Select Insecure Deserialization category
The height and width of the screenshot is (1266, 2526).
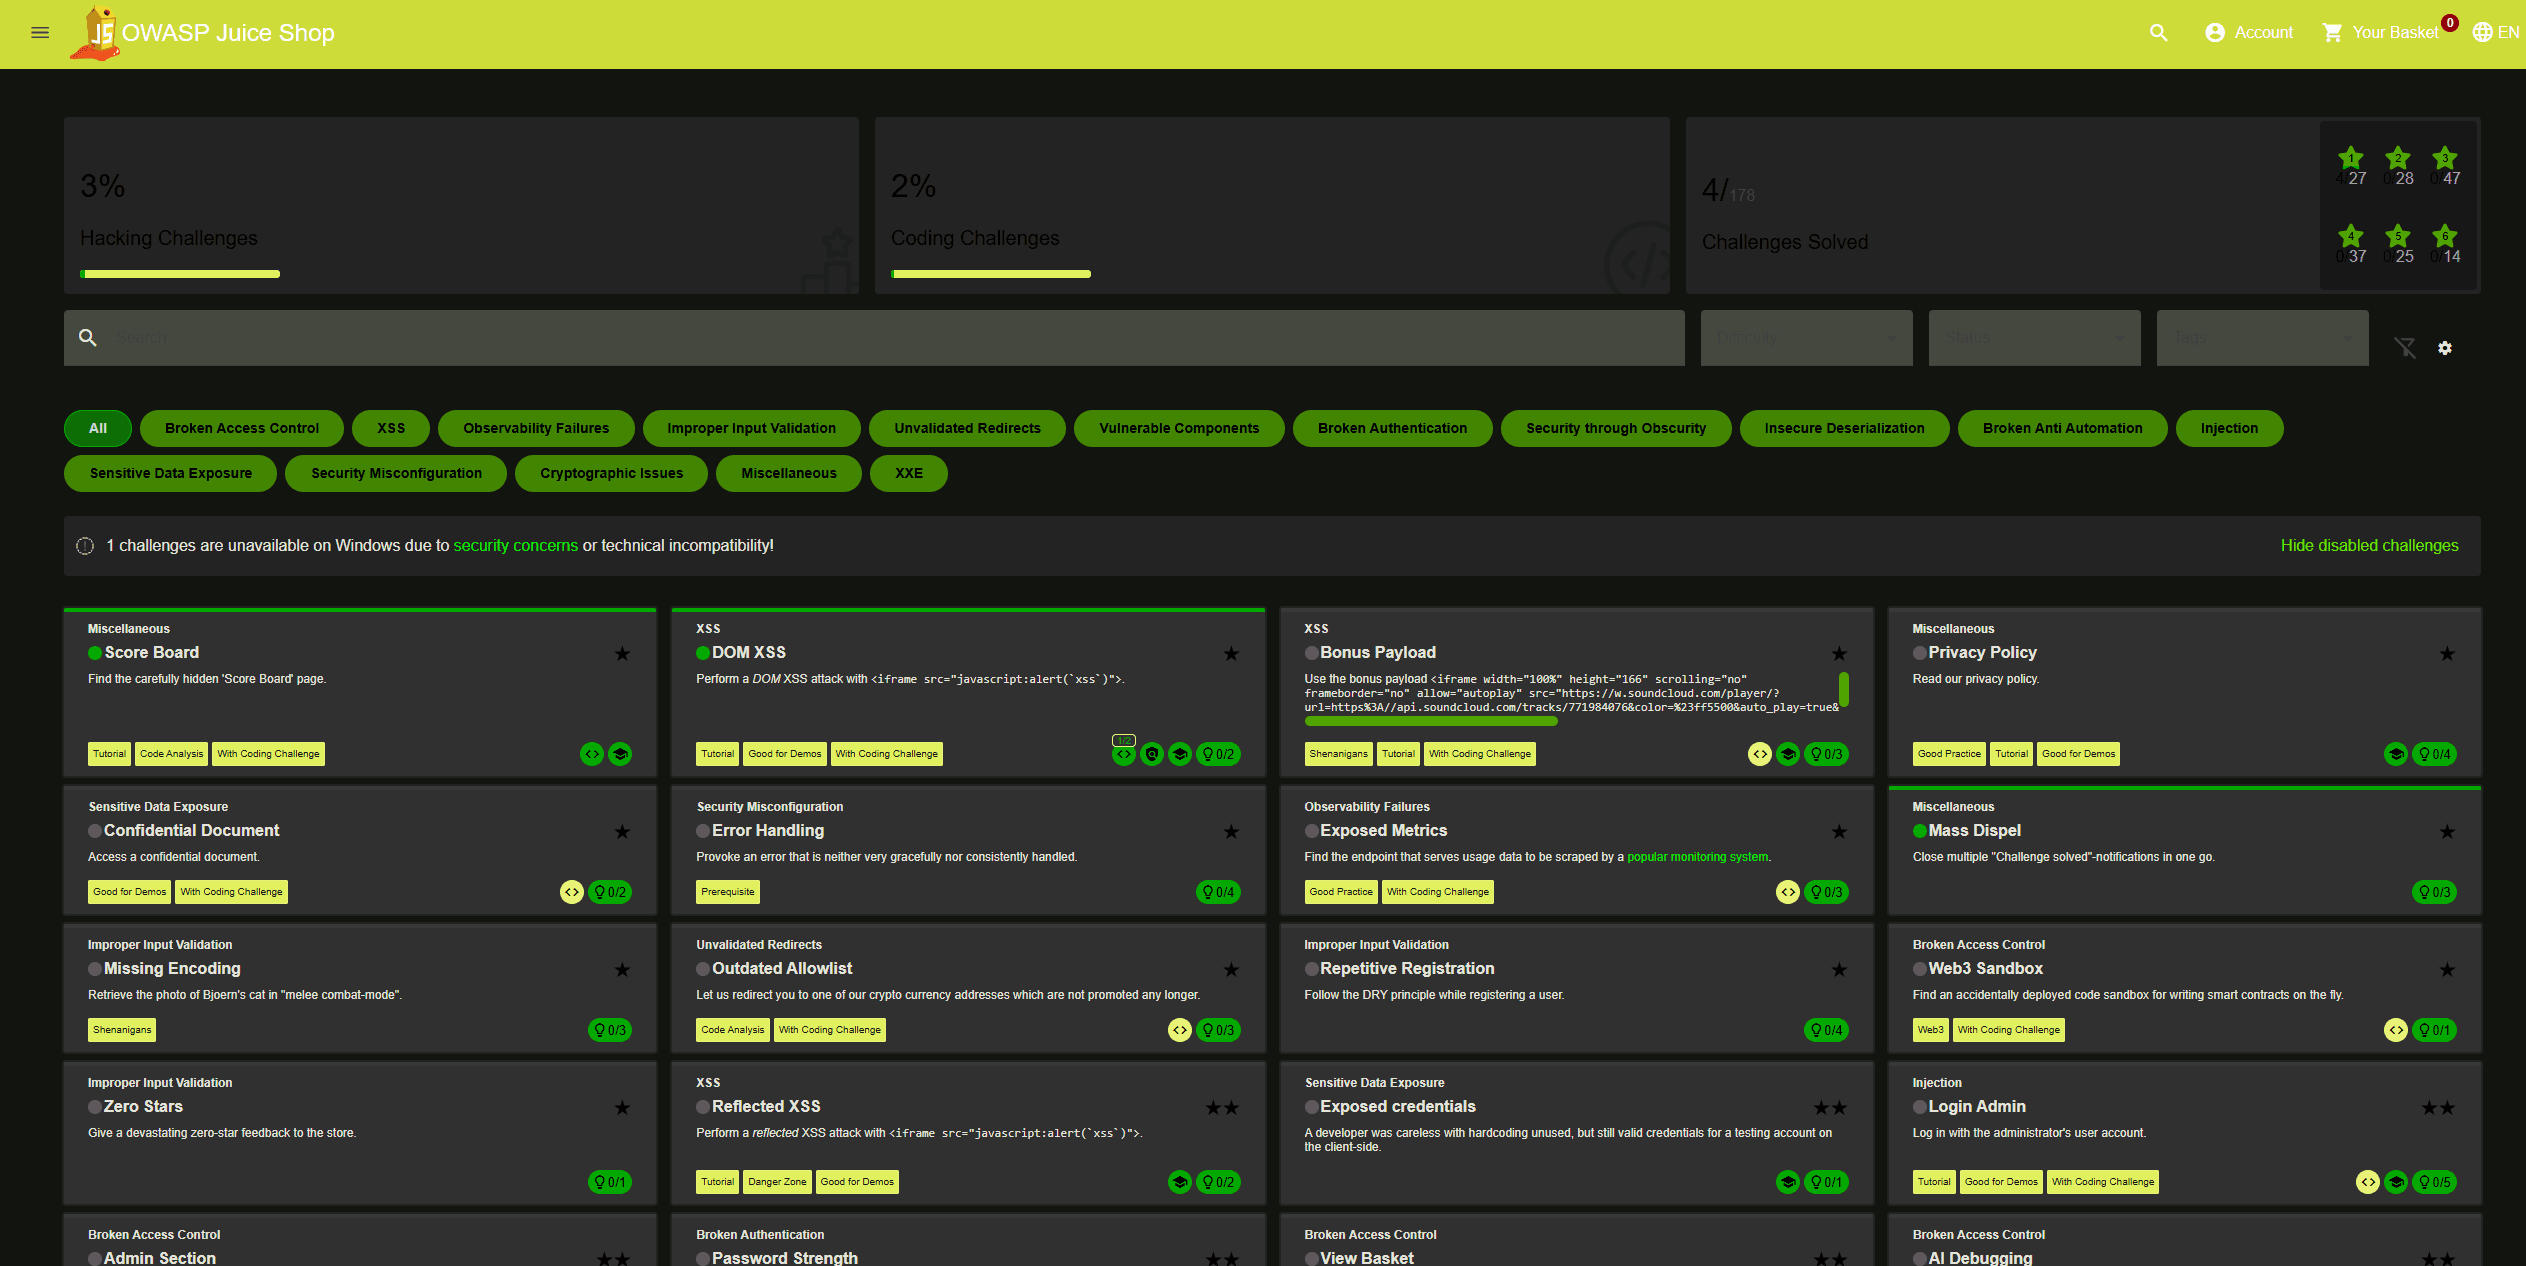(x=1844, y=428)
